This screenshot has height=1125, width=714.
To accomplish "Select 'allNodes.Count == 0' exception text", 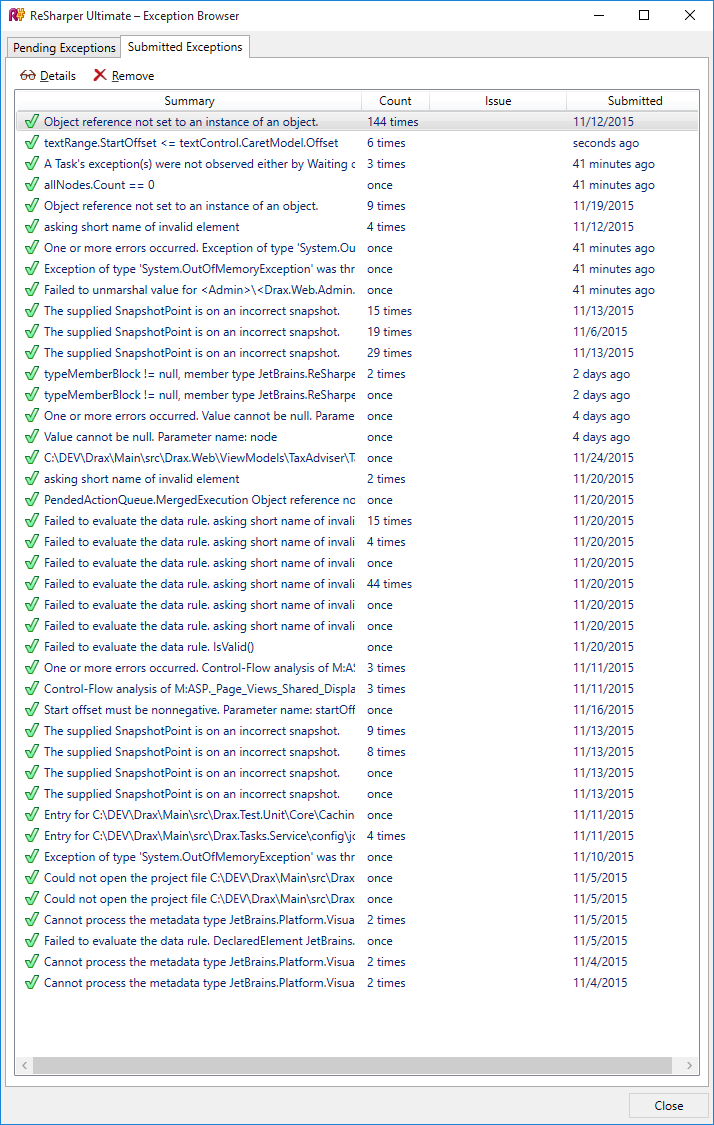I will 99,184.
